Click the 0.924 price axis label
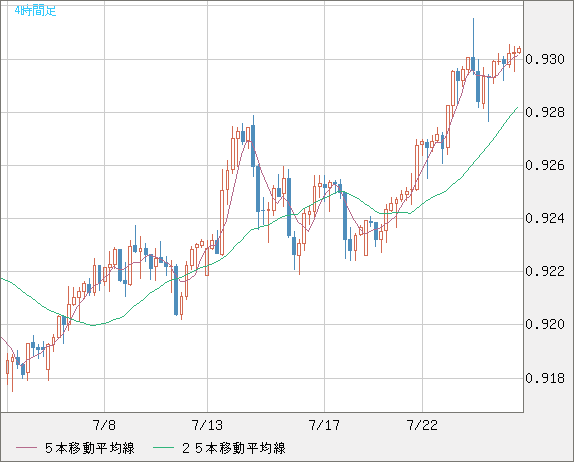 coord(545,218)
